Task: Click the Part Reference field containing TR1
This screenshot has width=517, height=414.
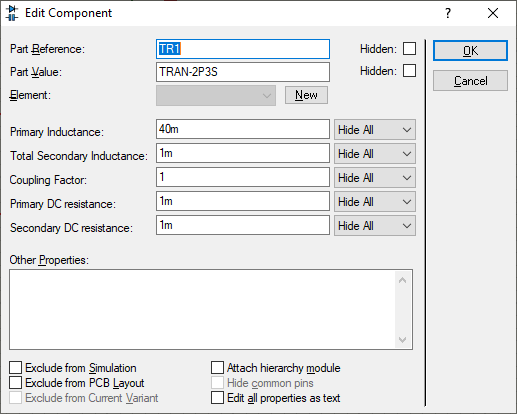Action: pos(243,49)
